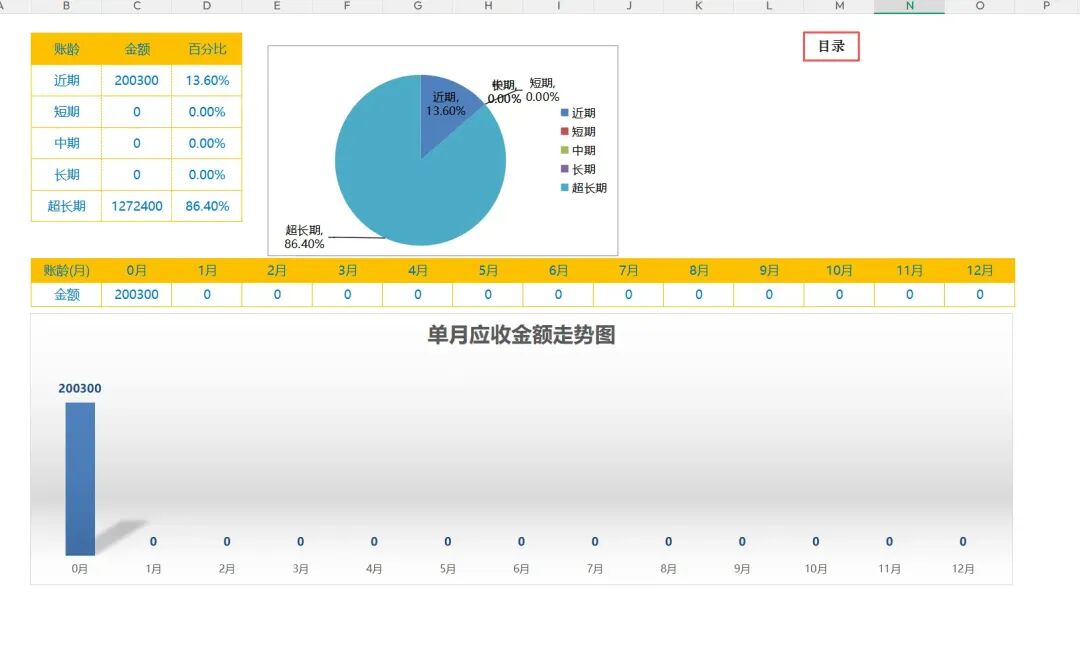
Task: Select the 6月 header cell in the table
Action: pos(558,270)
